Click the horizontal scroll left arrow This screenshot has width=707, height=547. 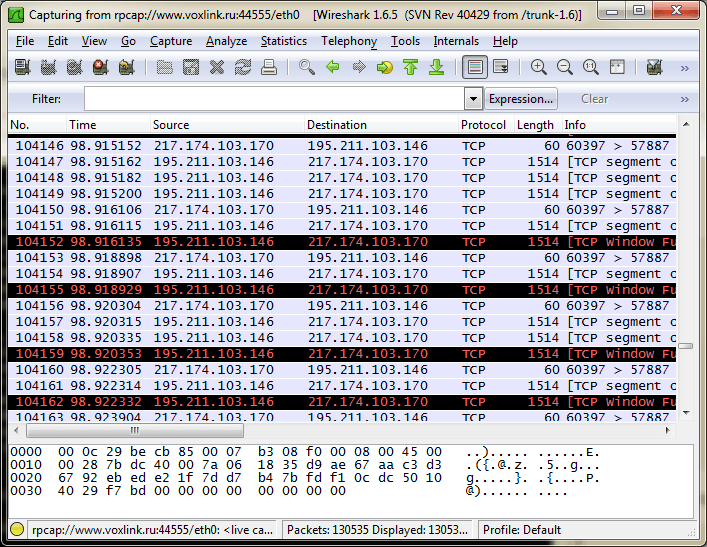[x=16, y=430]
